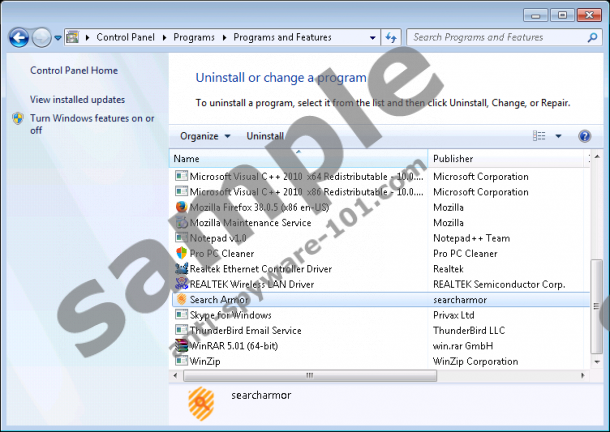Click the Control Panel breadcrumb segment

tap(124, 37)
